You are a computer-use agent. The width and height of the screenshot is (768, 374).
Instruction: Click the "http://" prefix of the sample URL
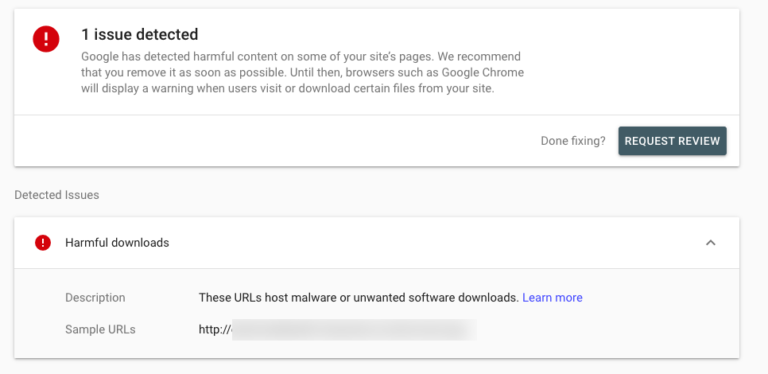coord(215,329)
